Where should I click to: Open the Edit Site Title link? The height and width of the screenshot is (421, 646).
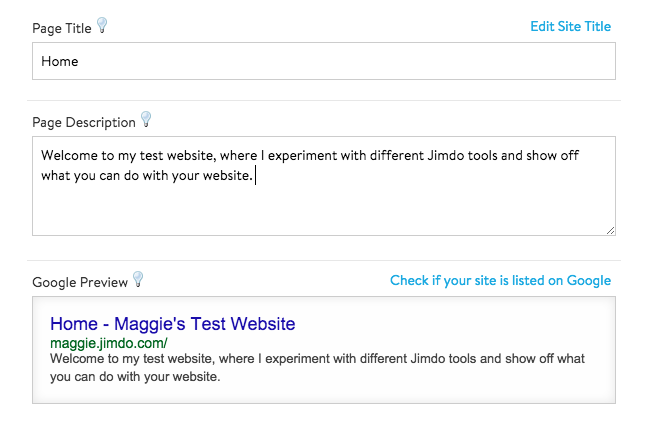(570, 27)
